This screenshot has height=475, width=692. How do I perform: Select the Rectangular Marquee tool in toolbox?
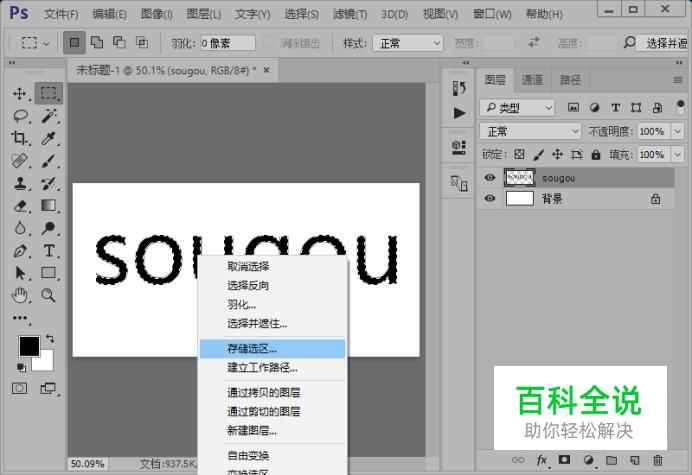tap(49, 93)
